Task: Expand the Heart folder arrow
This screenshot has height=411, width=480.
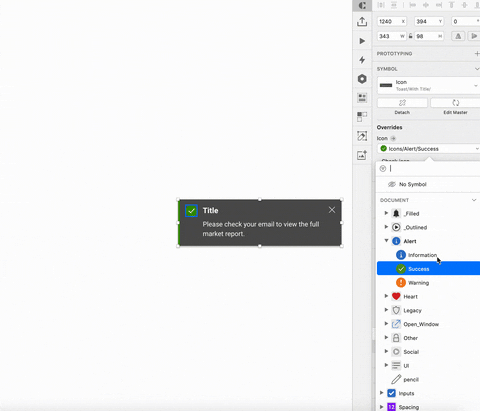Action: point(386,296)
